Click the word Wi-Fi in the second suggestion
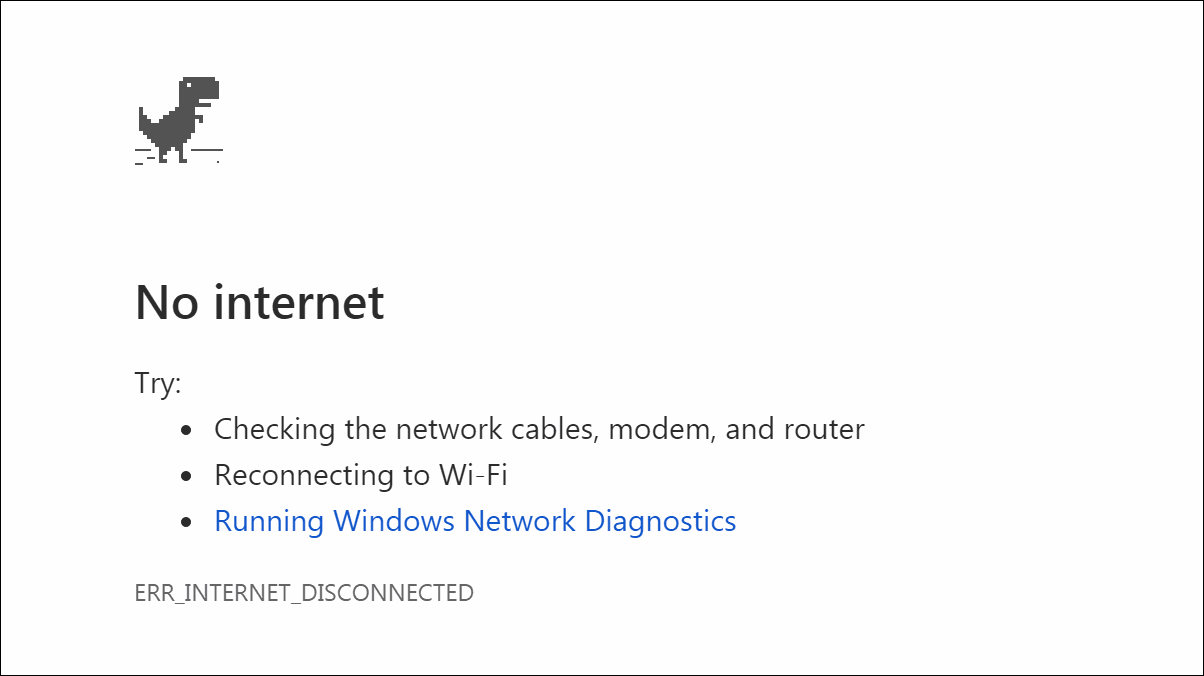The height and width of the screenshot is (676, 1204). (473, 475)
